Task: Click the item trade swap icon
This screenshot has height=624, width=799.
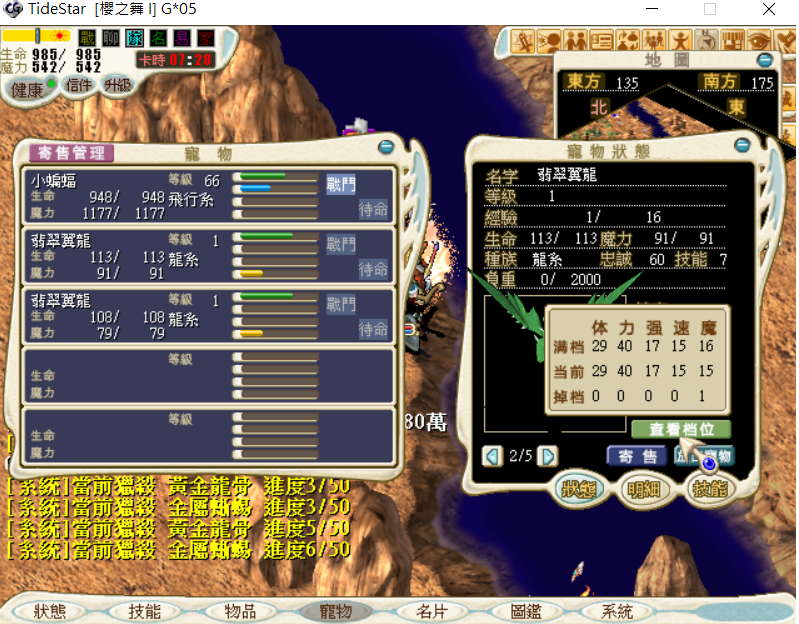Action: click(627, 41)
